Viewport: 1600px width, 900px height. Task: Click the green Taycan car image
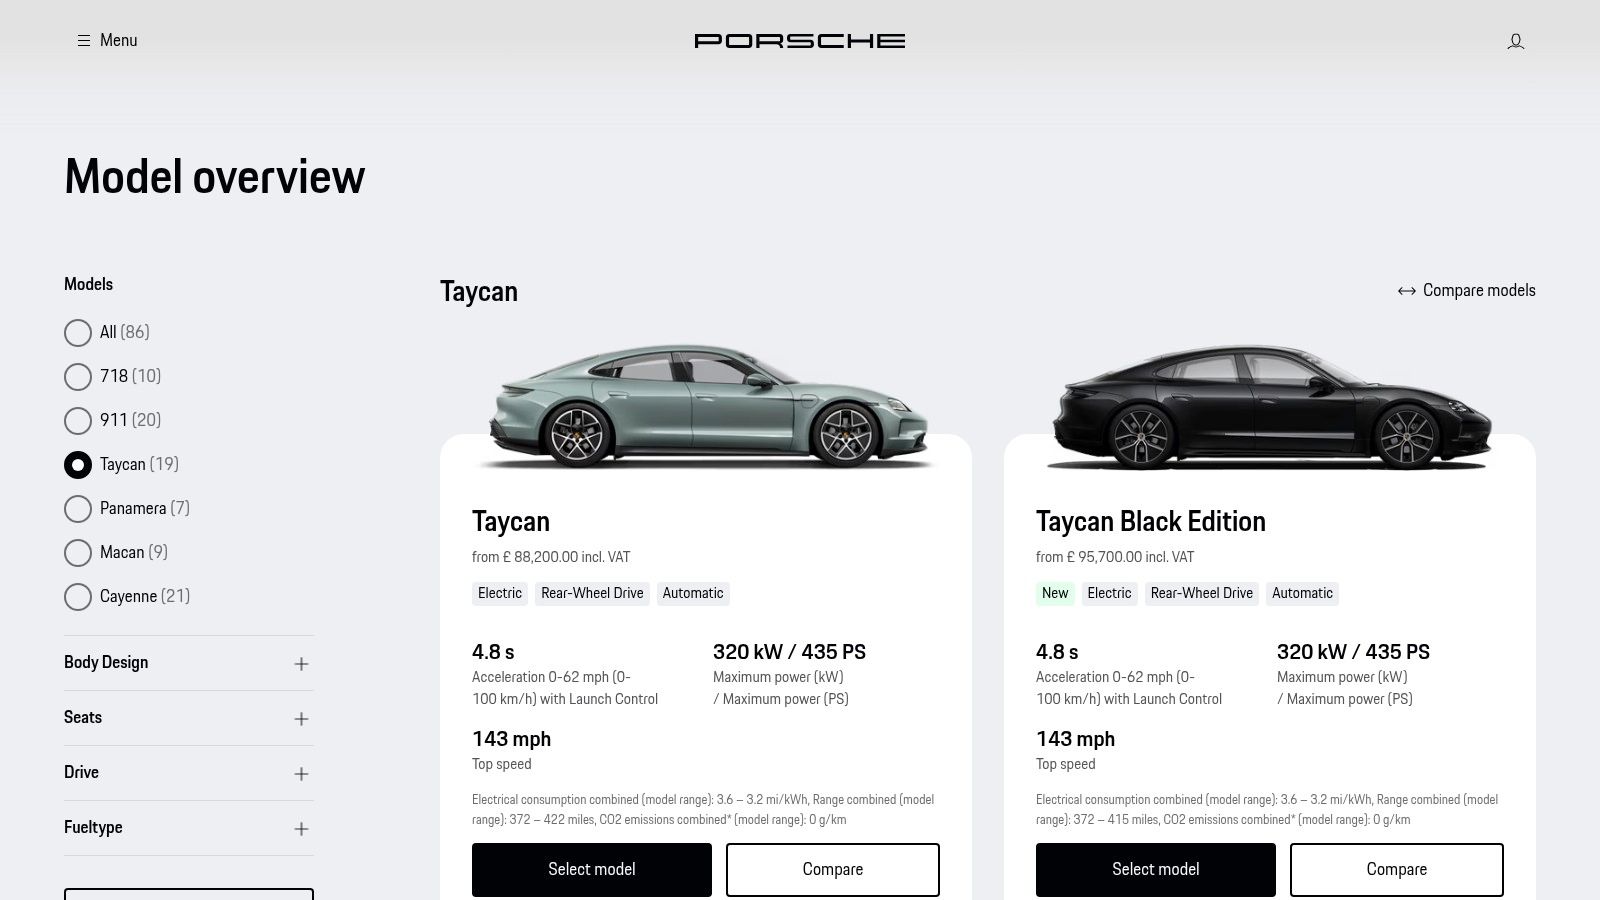click(705, 405)
